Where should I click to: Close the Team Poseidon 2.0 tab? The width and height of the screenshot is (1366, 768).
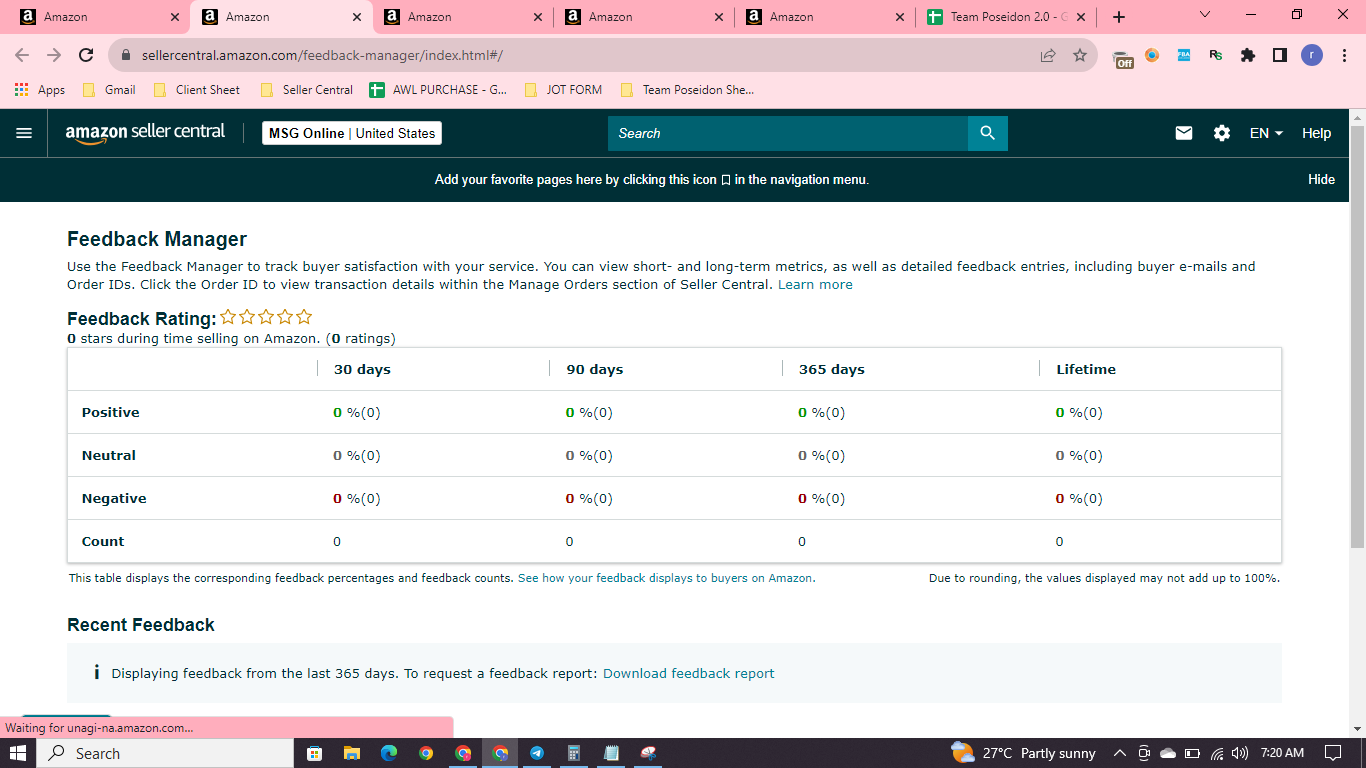(x=1080, y=17)
